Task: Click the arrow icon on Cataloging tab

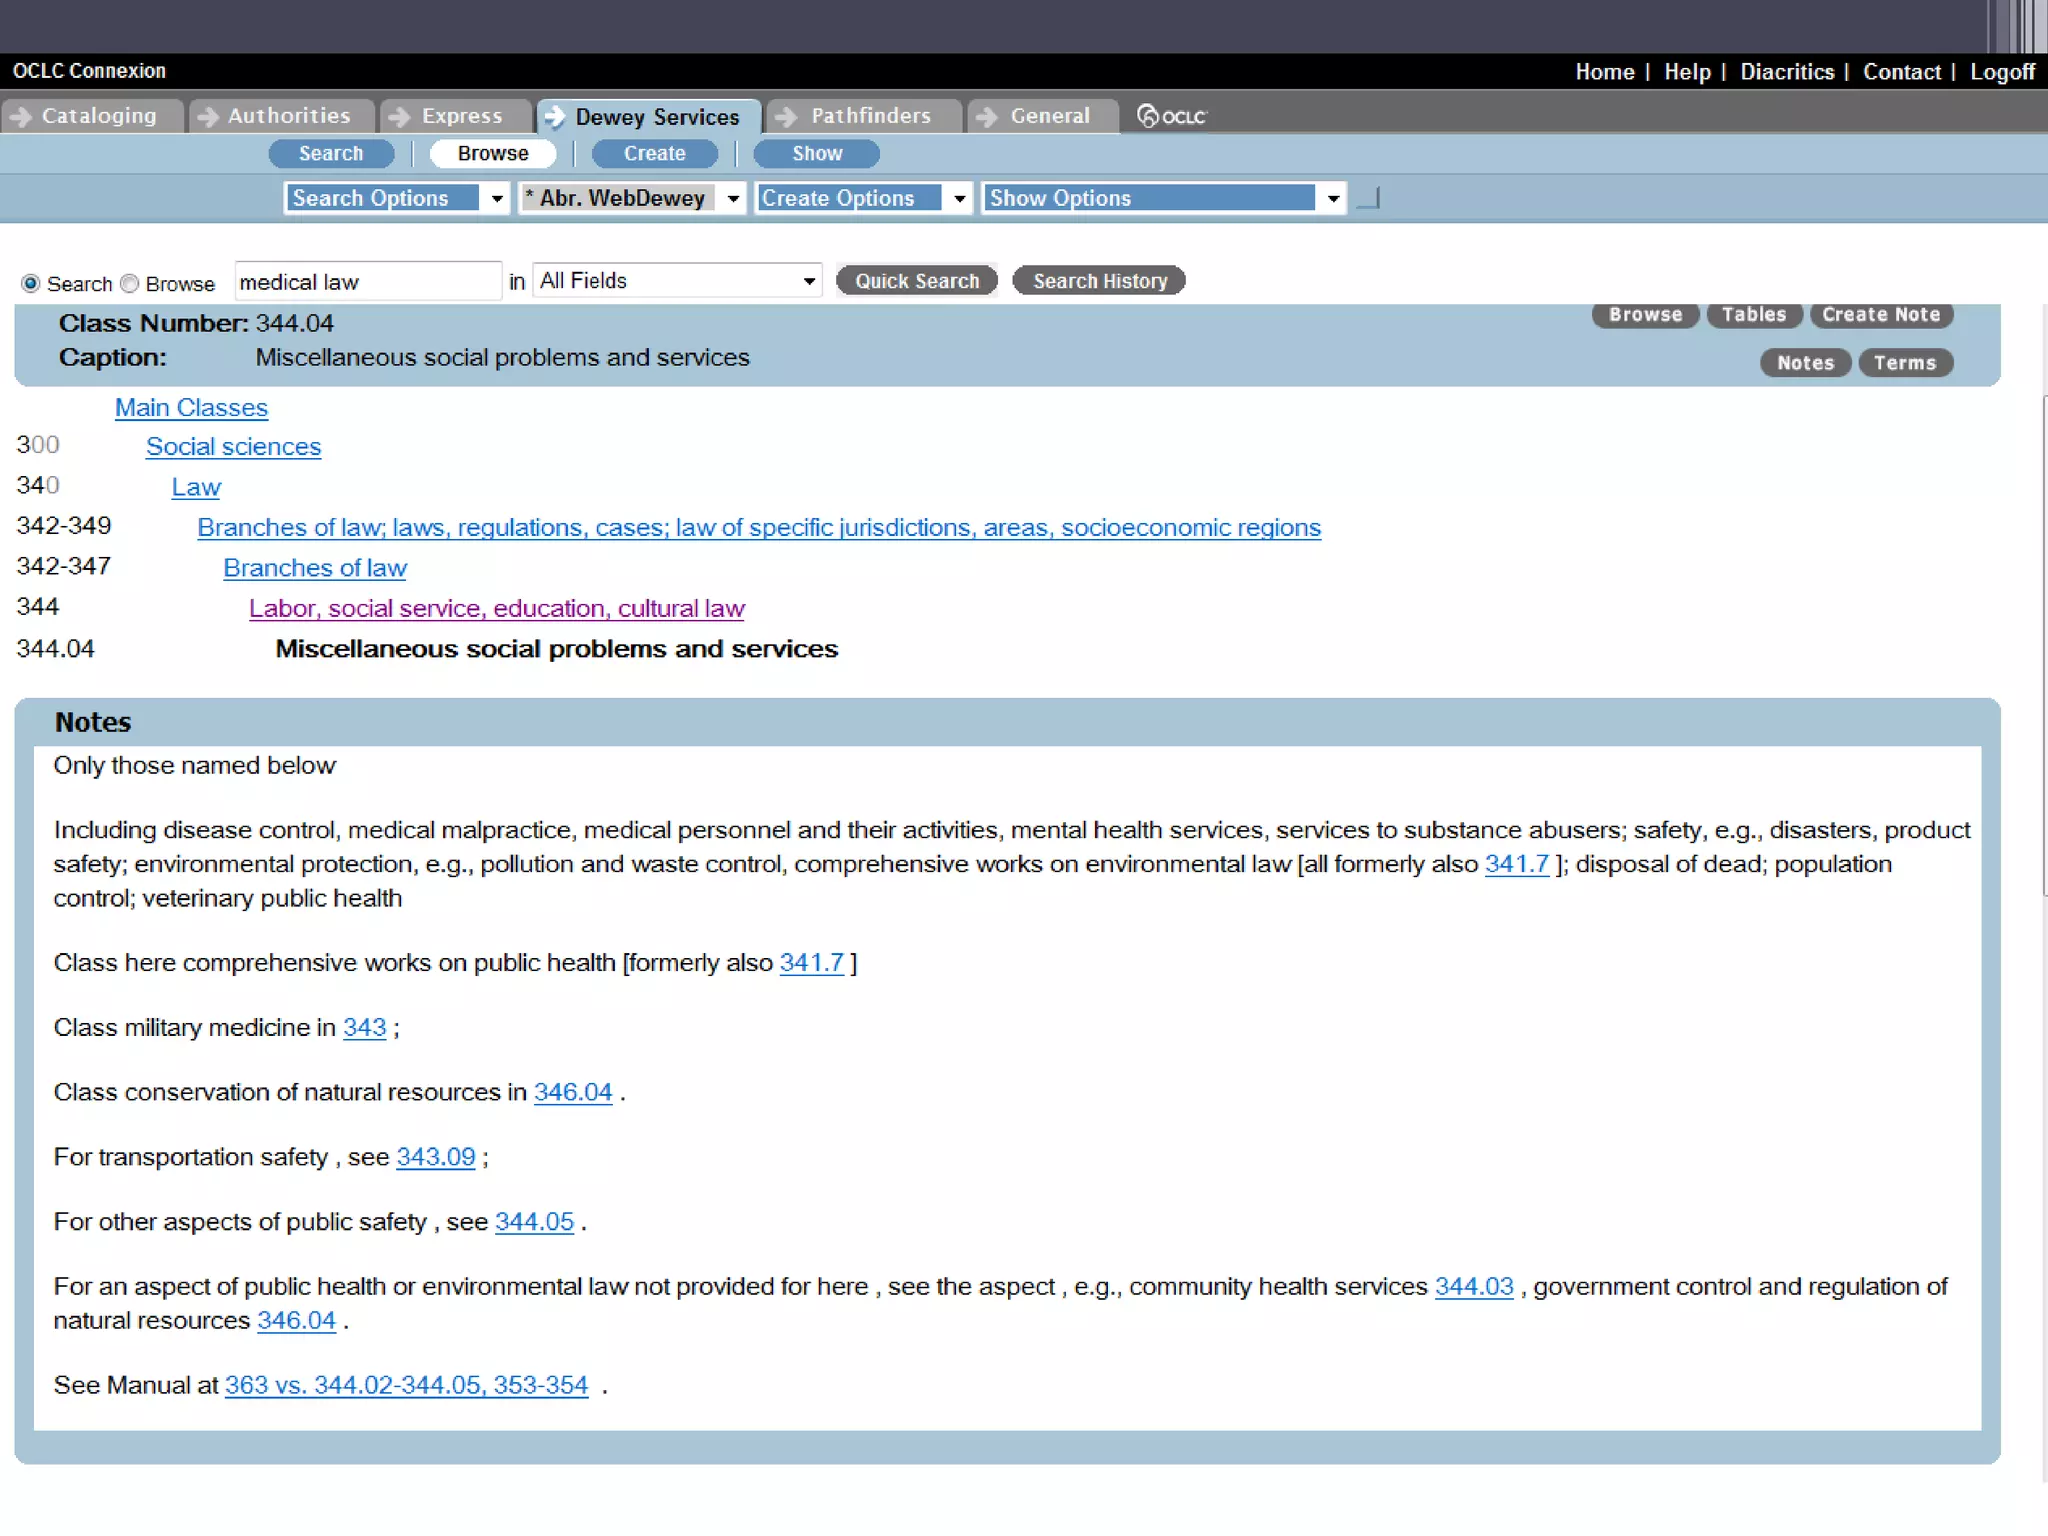Action: tap(20, 116)
